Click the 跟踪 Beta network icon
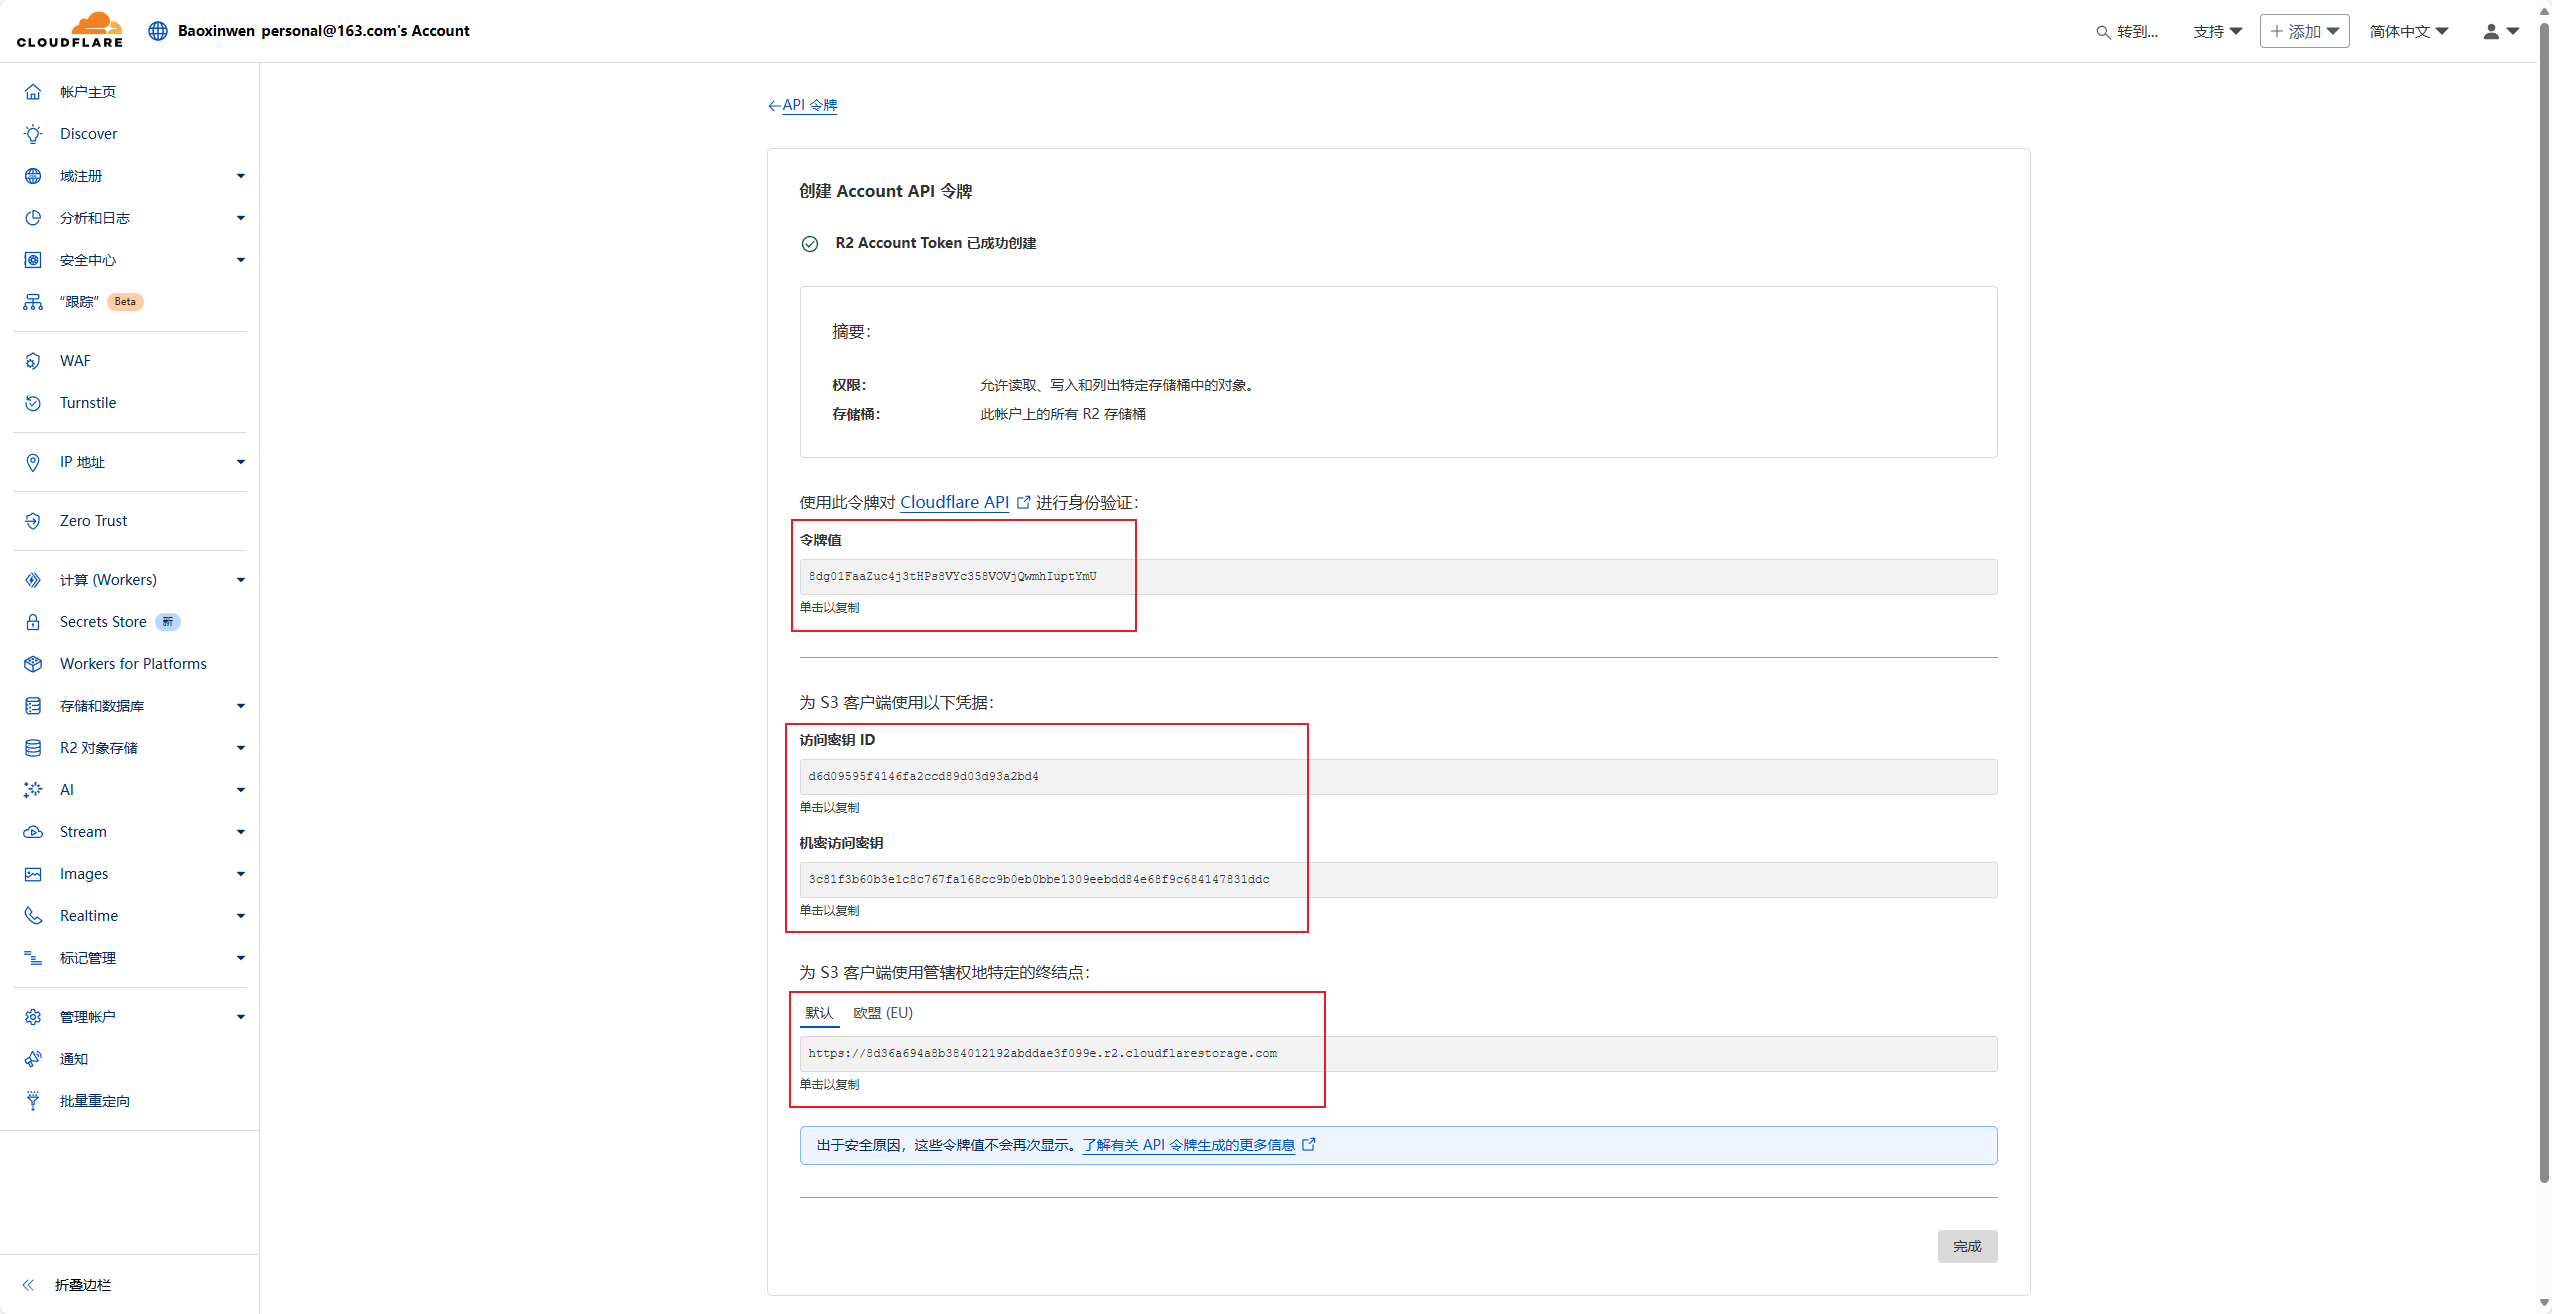2552x1314 pixels. click(x=33, y=302)
